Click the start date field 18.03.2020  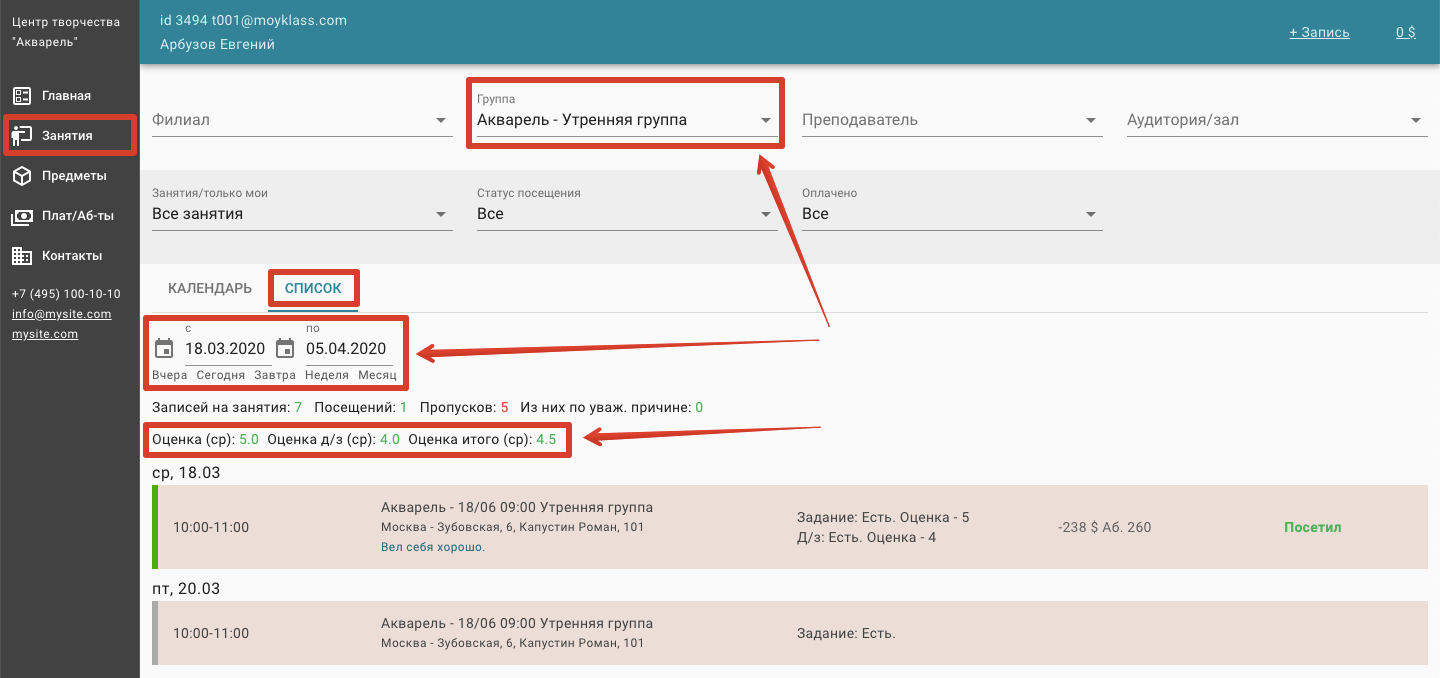[x=225, y=349]
